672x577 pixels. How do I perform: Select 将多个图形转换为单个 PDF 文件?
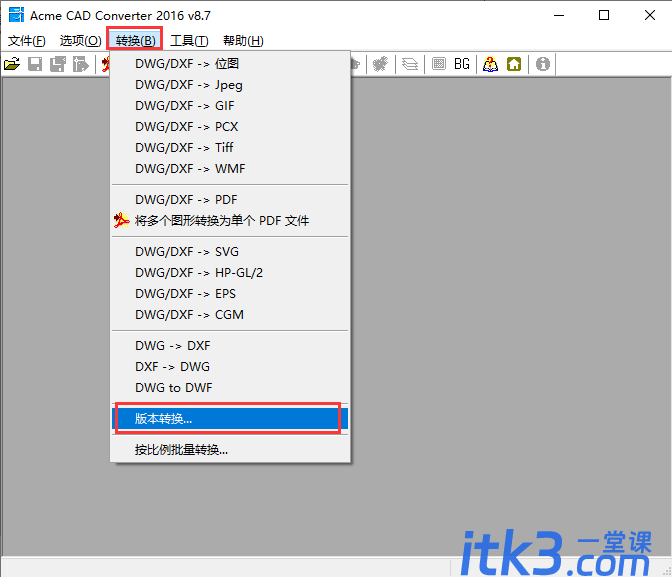coord(230,221)
